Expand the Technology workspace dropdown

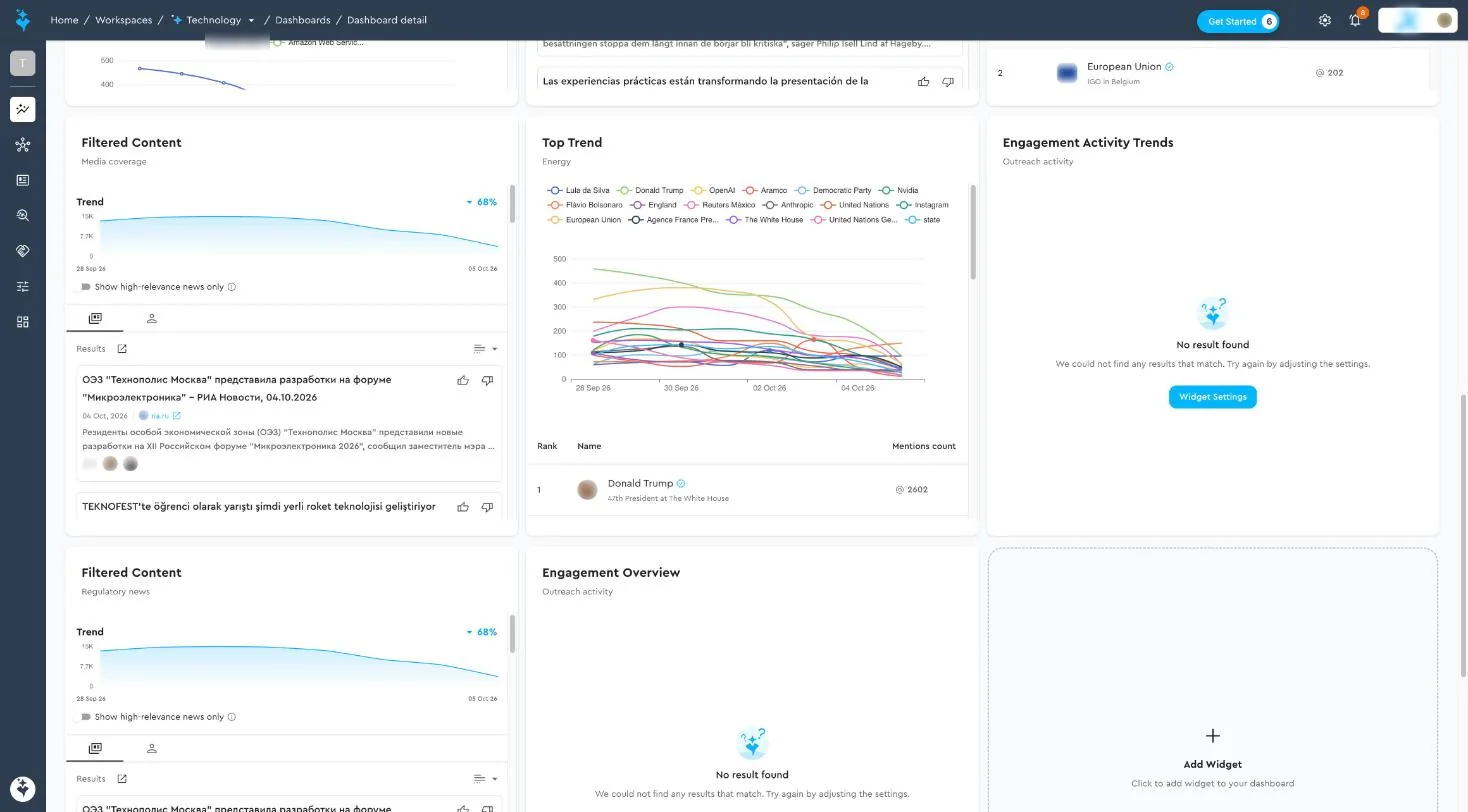251,20
